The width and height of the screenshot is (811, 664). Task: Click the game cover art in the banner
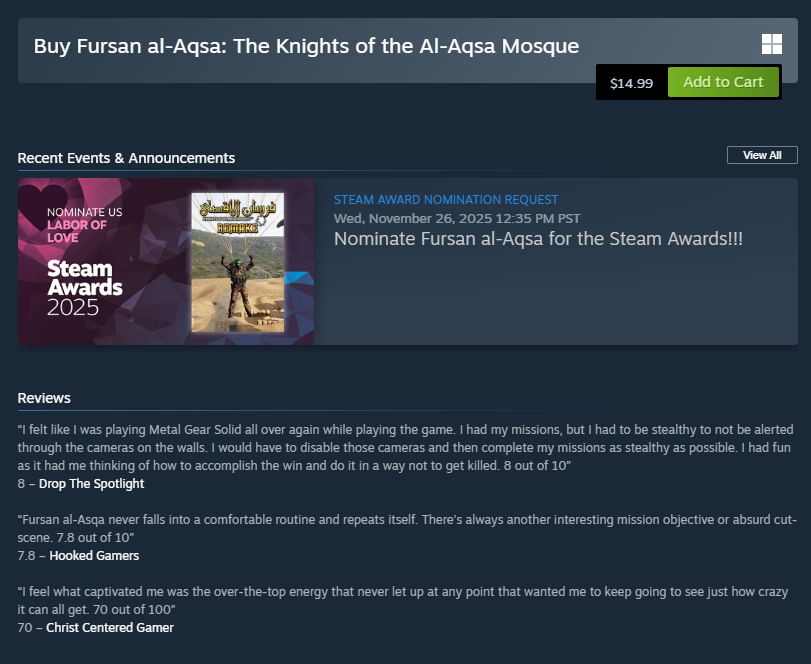click(x=238, y=259)
